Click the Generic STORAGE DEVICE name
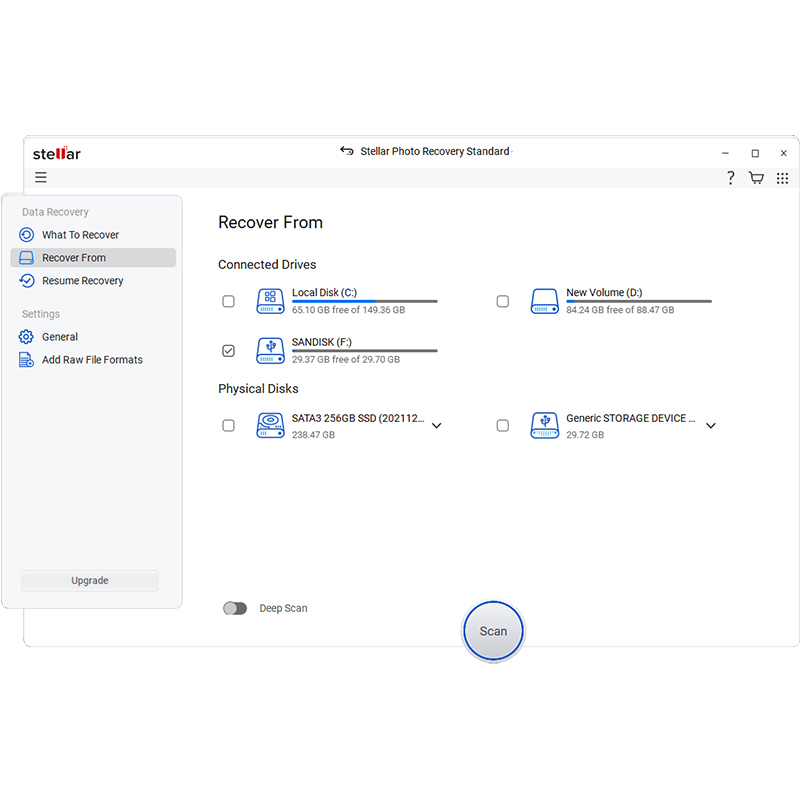 [631, 418]
